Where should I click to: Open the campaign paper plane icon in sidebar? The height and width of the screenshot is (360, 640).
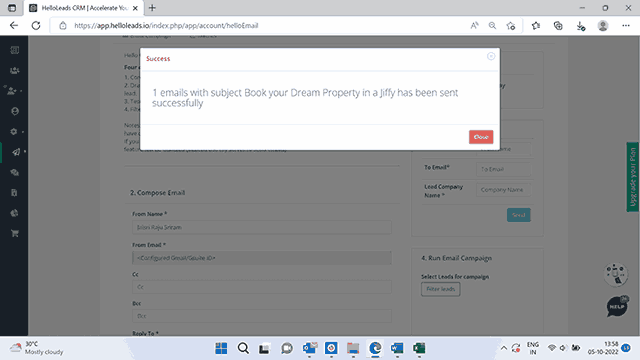pos(16,152)
